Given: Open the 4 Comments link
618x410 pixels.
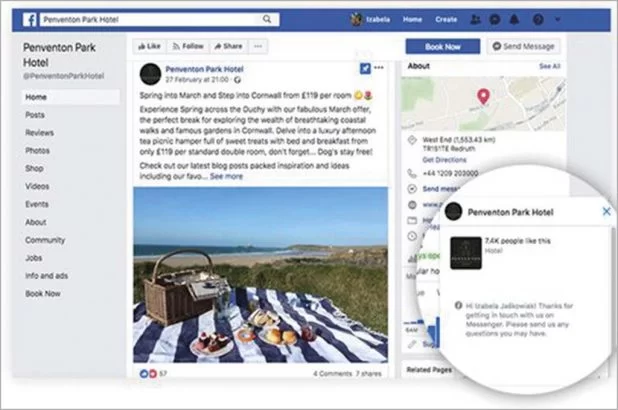Looking at the screenshot, I should click(333, 373).
